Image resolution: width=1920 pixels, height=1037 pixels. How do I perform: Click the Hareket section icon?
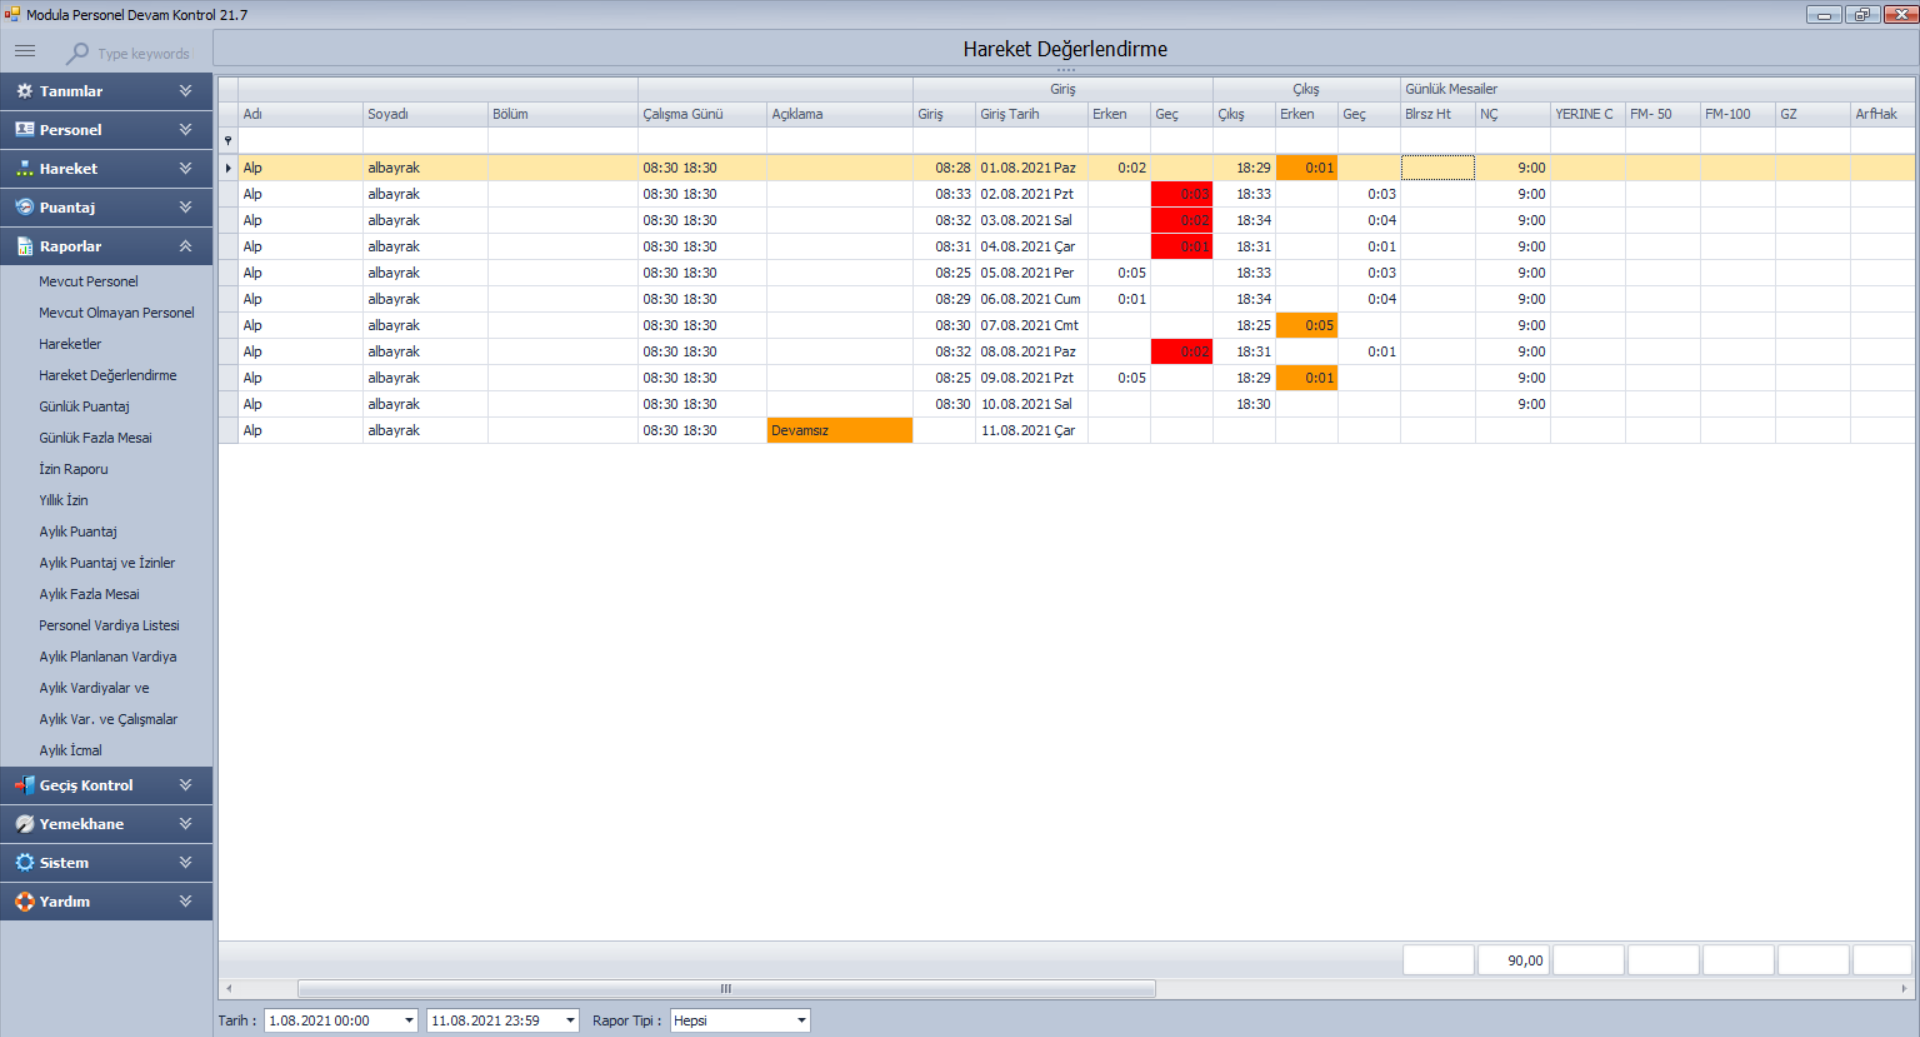pyautogui.click(x=24, y=169)
